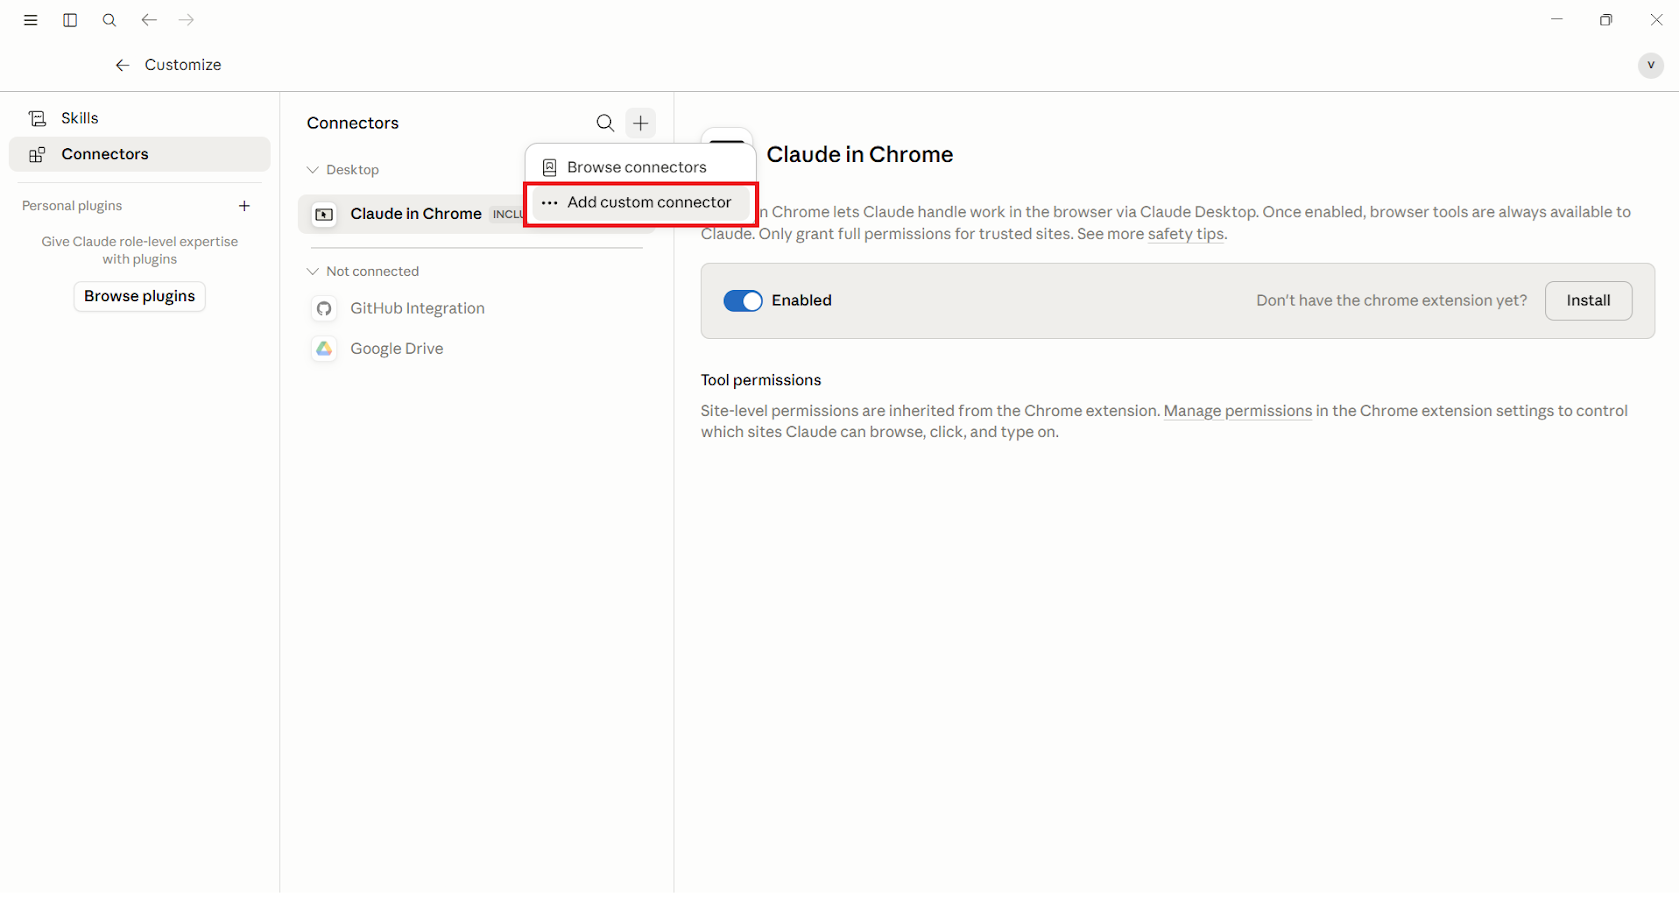
Task: Open the safety tips link
Action: pyautogui.click(x=1185, y=234)
